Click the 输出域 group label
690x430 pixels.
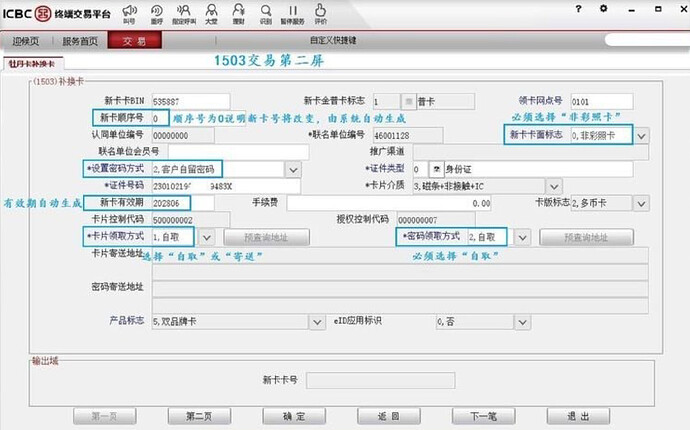44,361
